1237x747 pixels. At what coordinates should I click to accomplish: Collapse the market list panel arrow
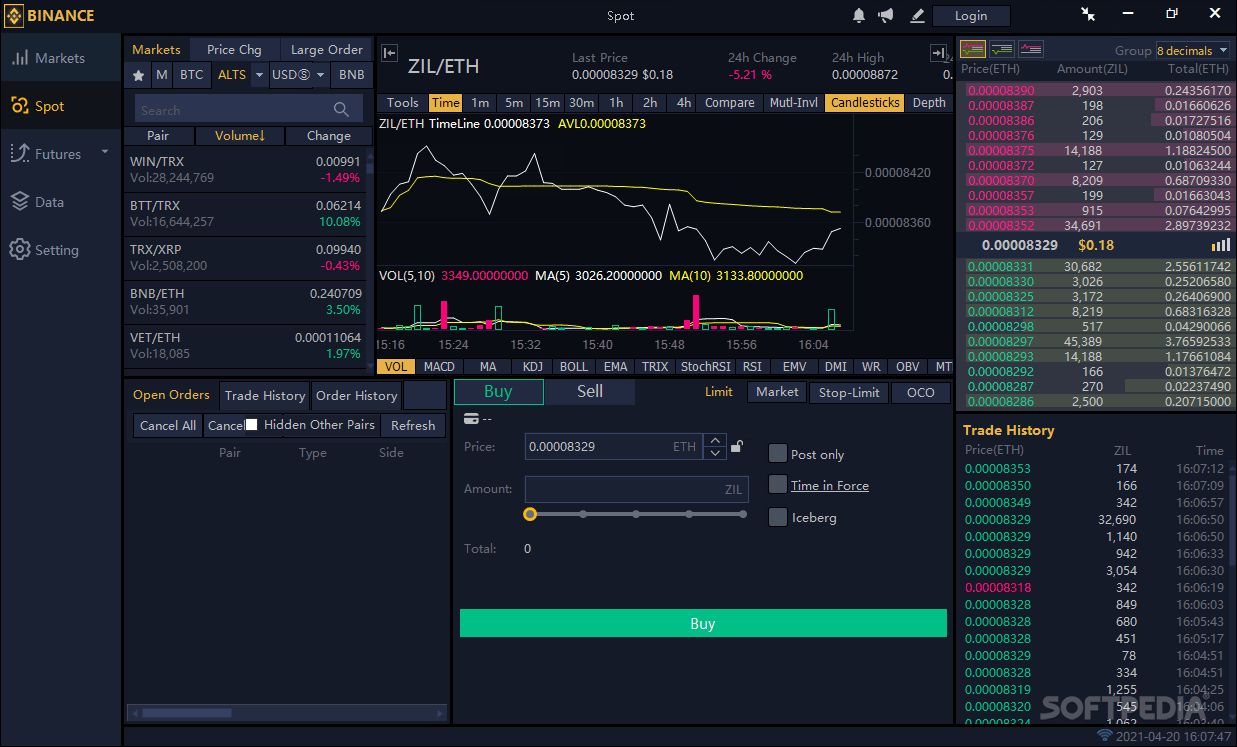point(390,53)
